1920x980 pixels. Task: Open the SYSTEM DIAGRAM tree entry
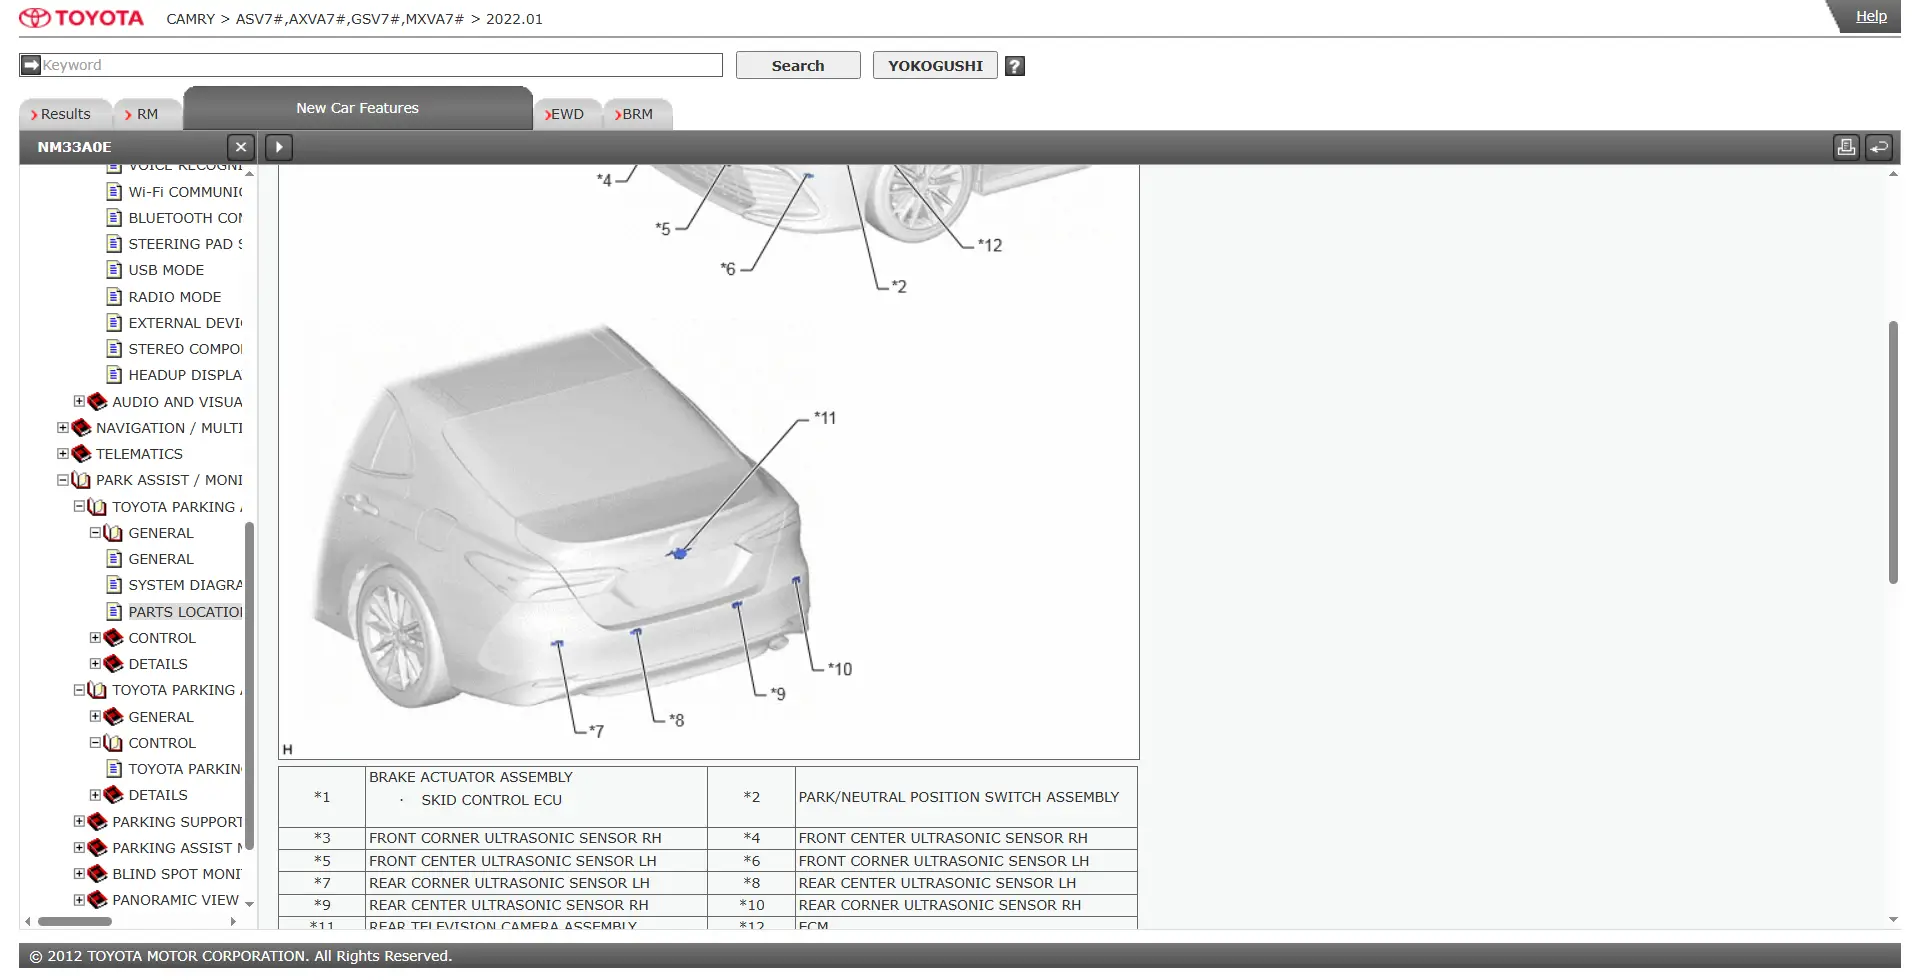[x=185, y=585]
